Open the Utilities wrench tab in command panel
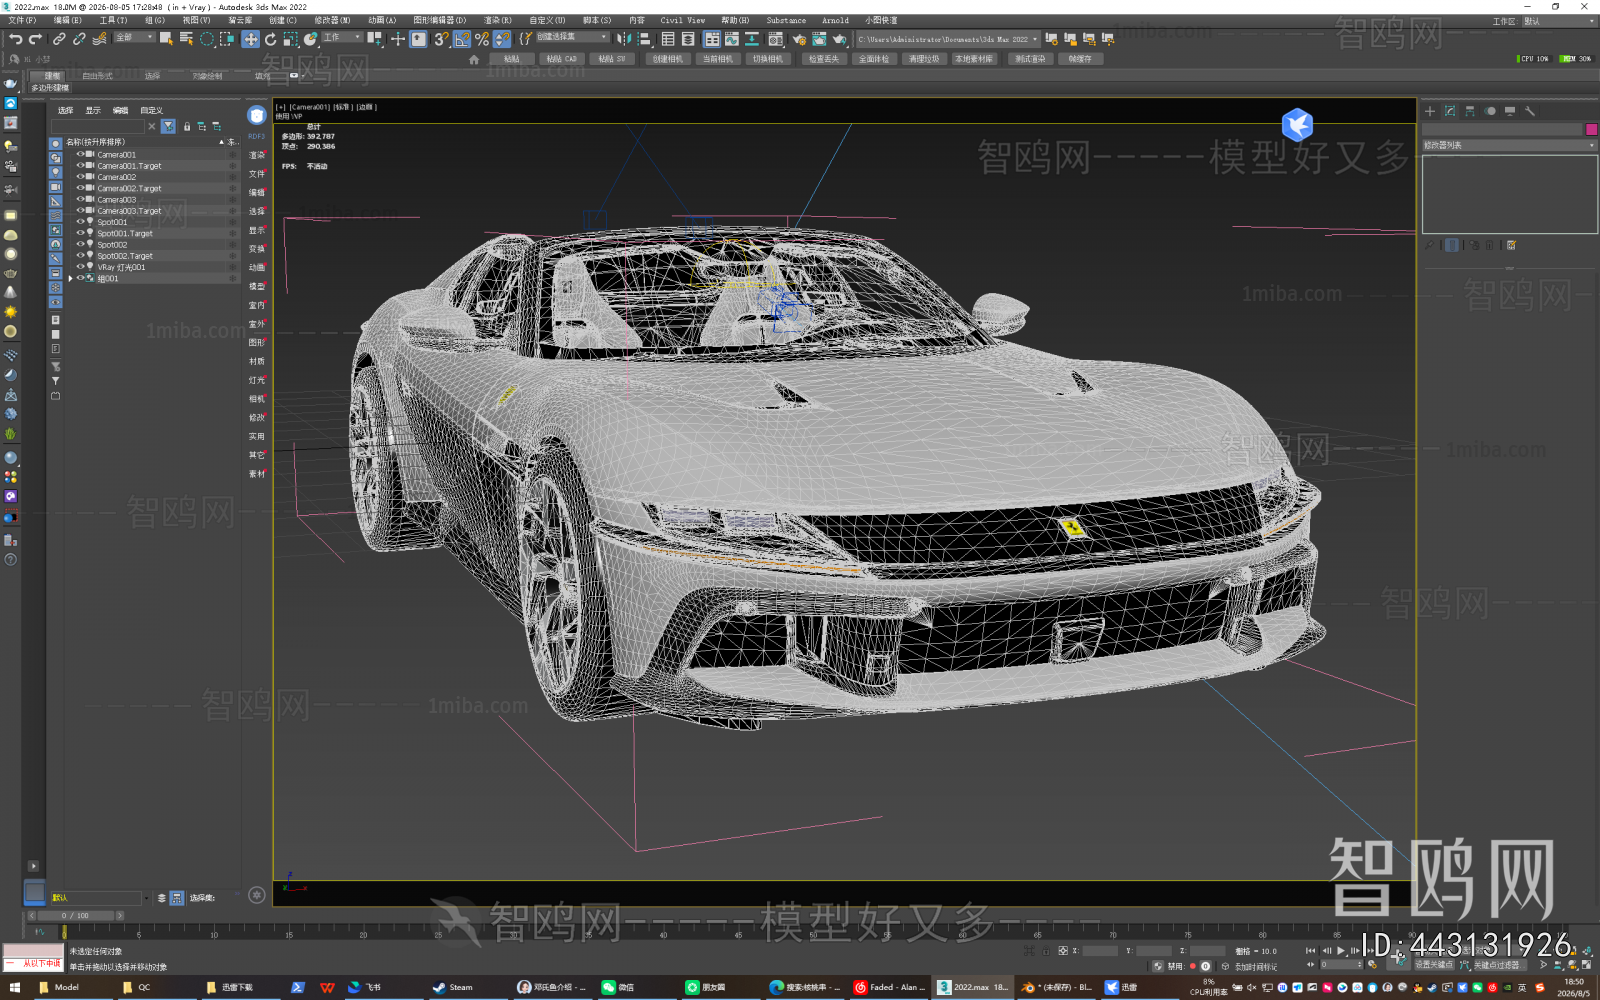Viewport: 1600px width, 1000px height. [1530, 111]
